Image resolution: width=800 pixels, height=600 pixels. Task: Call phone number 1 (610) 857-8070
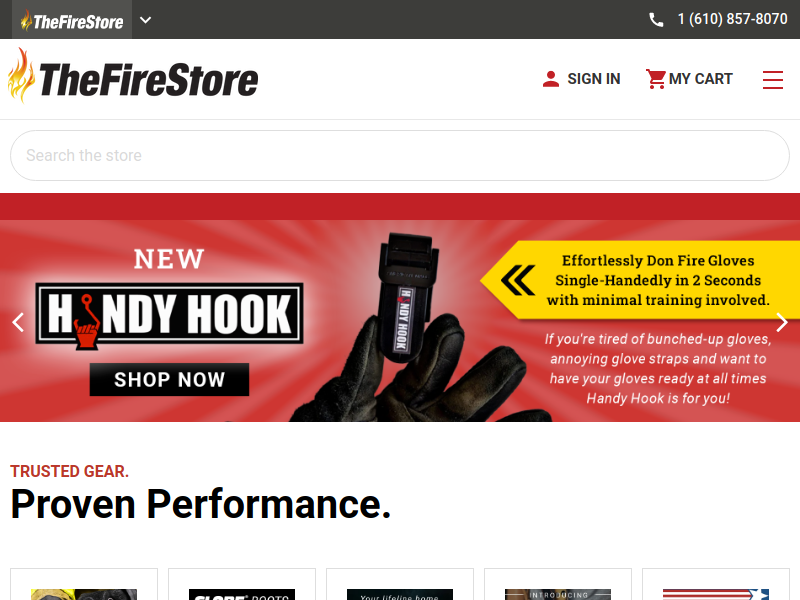[x=732, y=19]
